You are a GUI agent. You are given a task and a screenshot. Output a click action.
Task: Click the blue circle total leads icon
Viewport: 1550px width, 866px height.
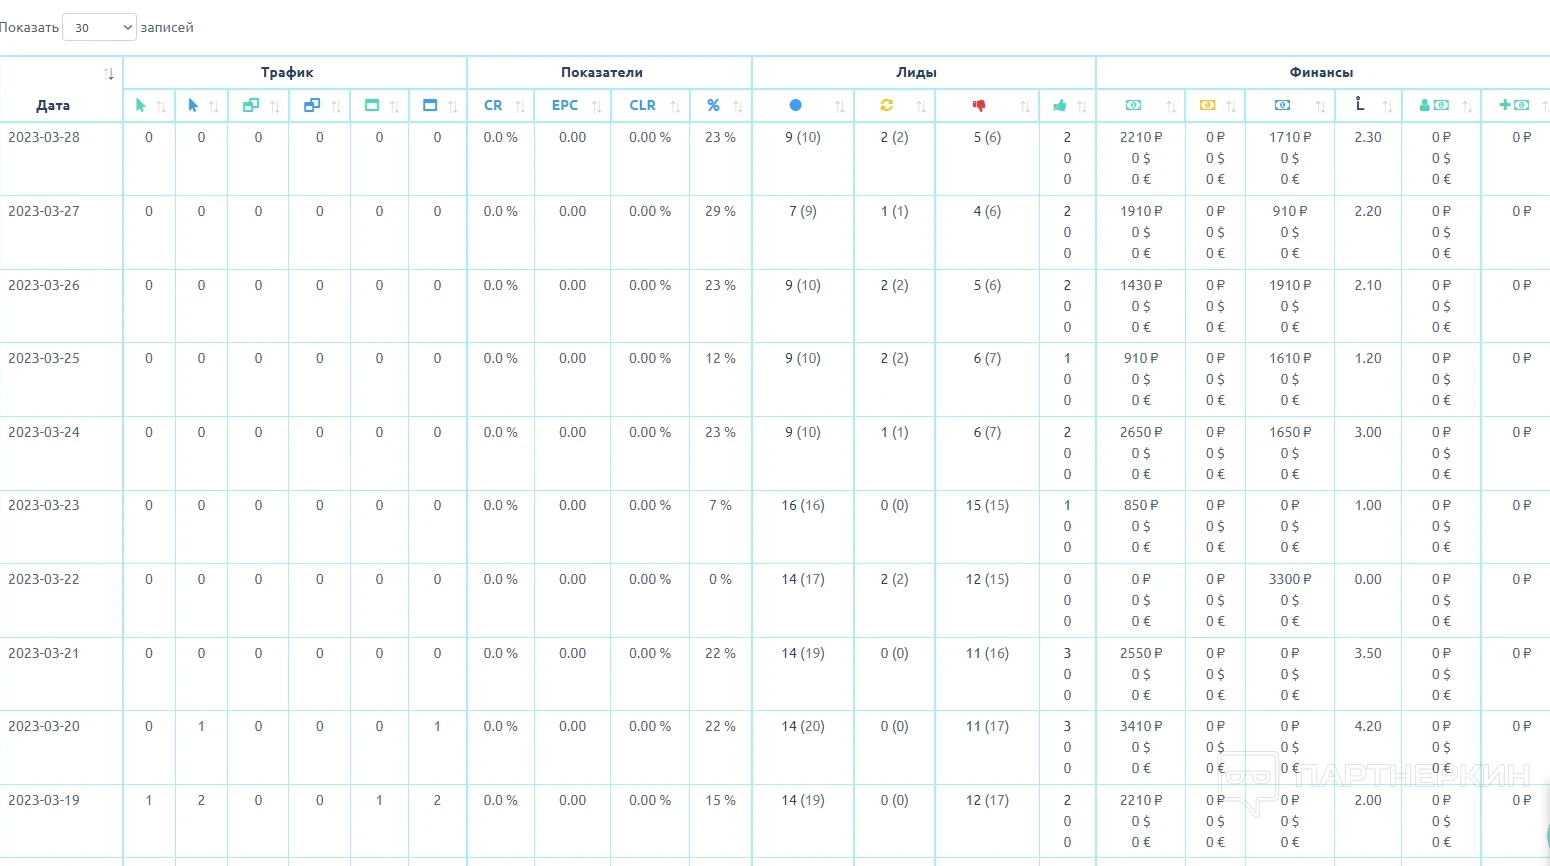tap(795, 105)
